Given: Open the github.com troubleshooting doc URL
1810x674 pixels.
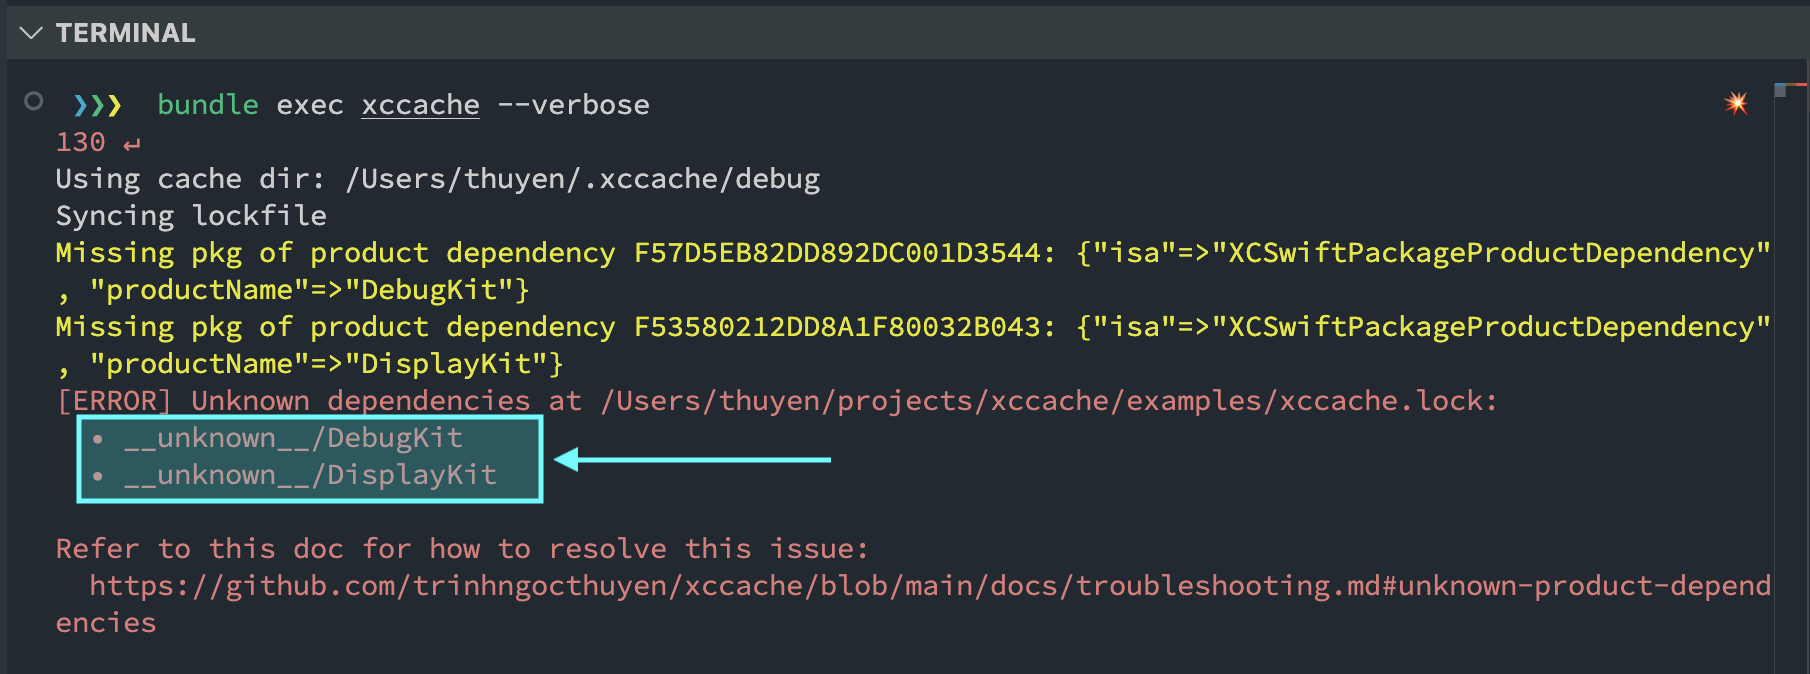Looking at the screenshot, I should point(912,604).
